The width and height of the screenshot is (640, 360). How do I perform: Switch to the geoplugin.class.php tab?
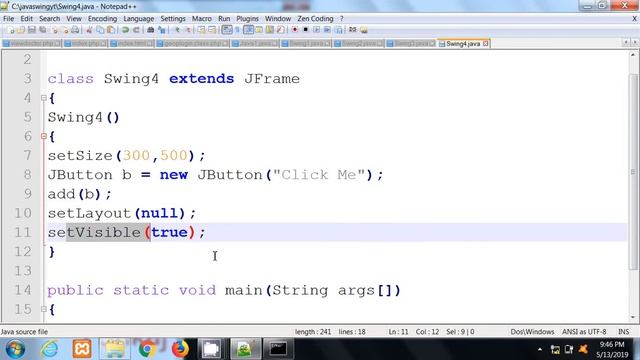tap(192, 43)
